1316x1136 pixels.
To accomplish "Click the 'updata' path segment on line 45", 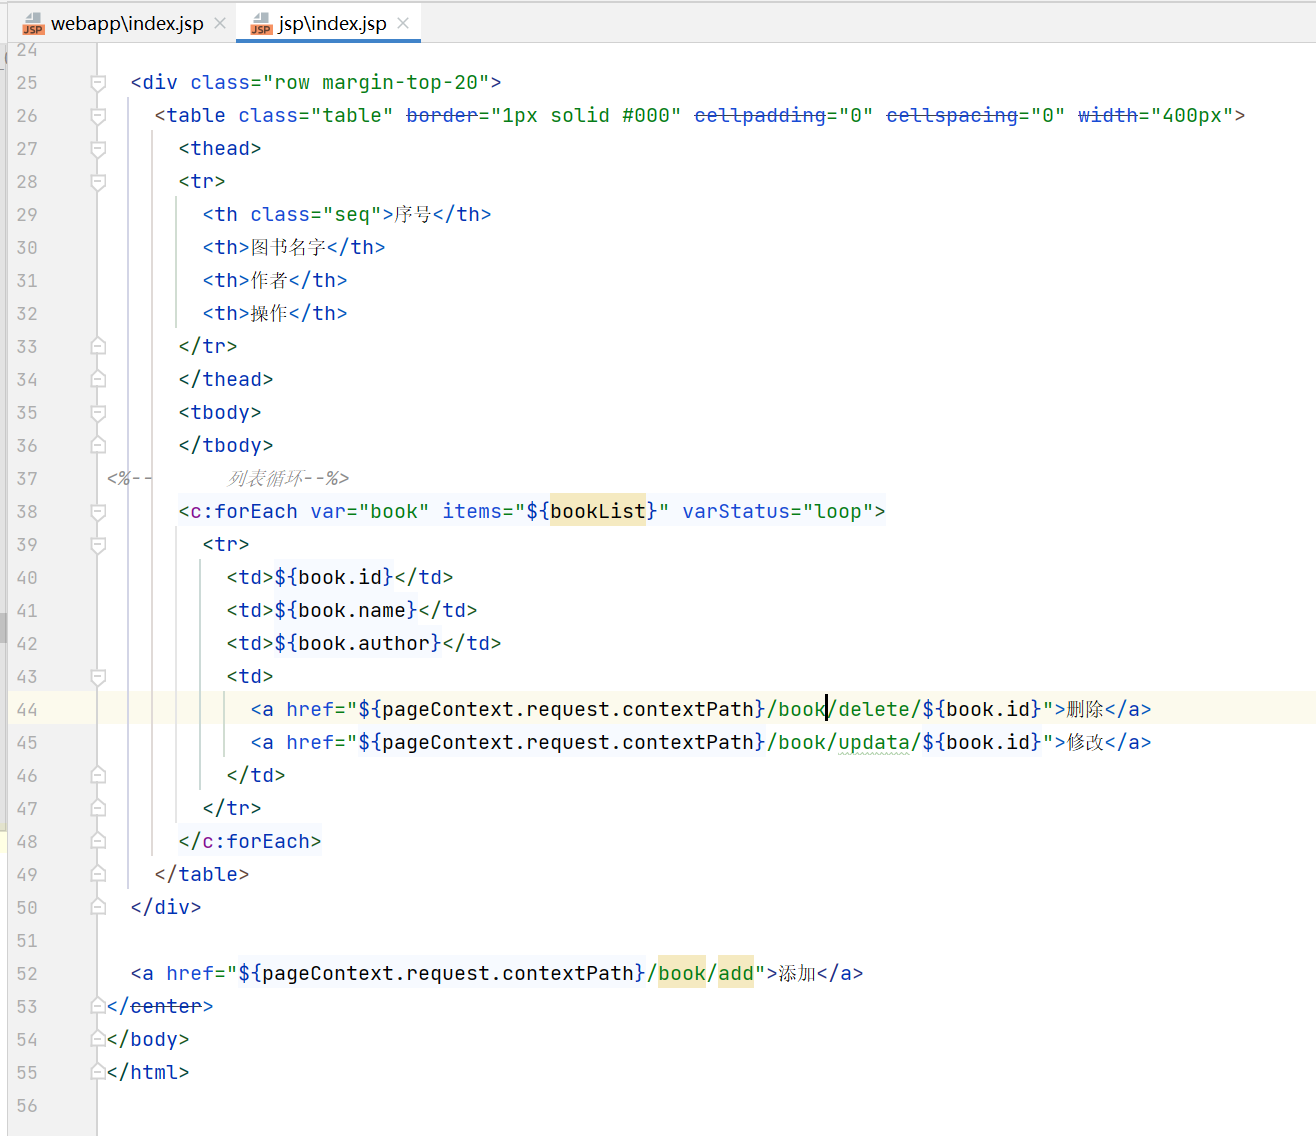I will click(x=874, y=743).
